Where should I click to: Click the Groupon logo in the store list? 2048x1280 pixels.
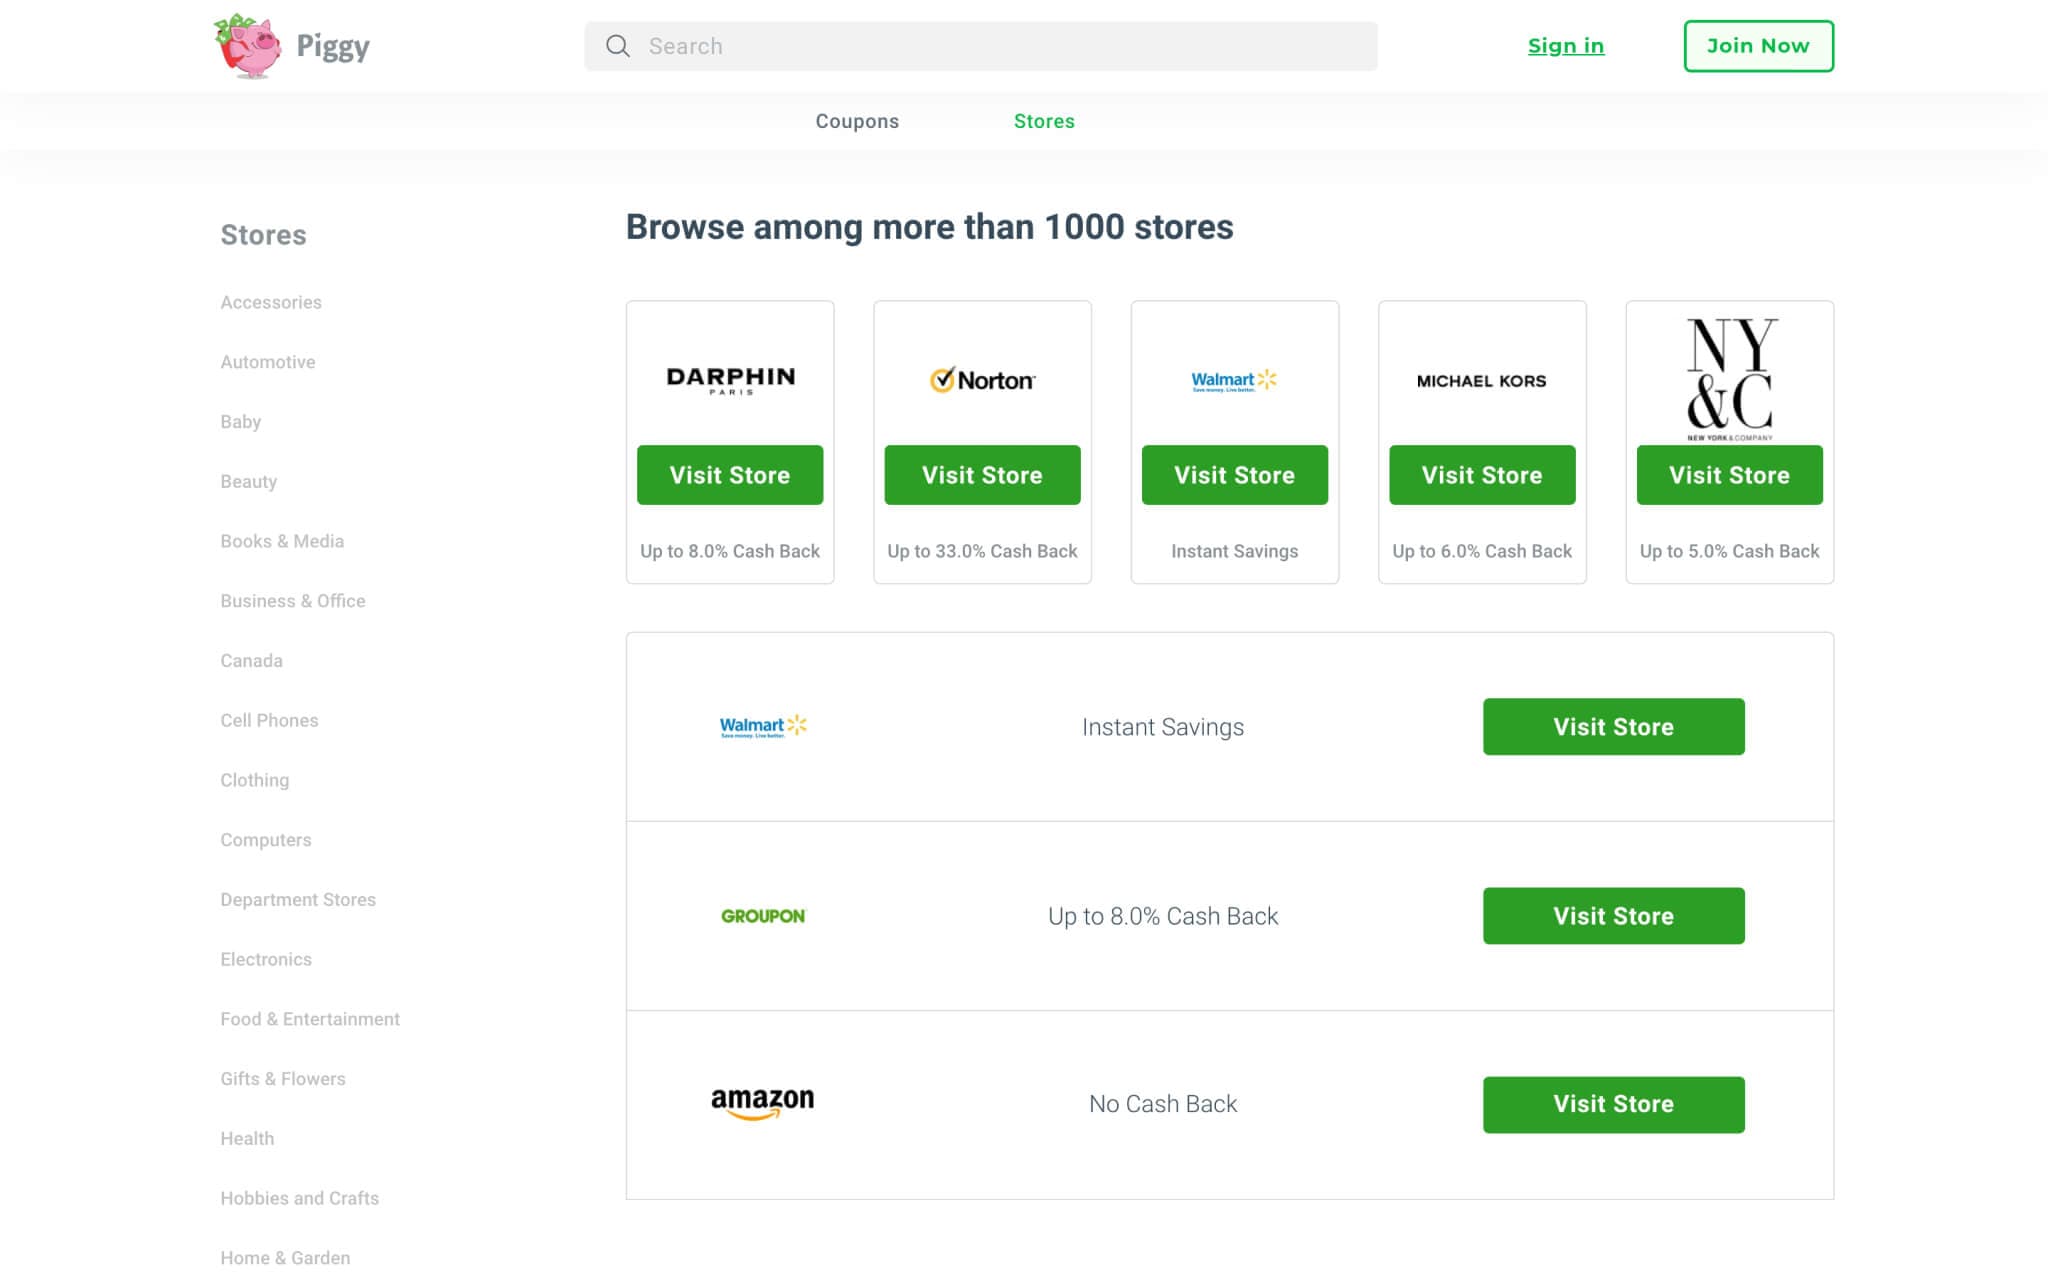[x=763, y=915]
